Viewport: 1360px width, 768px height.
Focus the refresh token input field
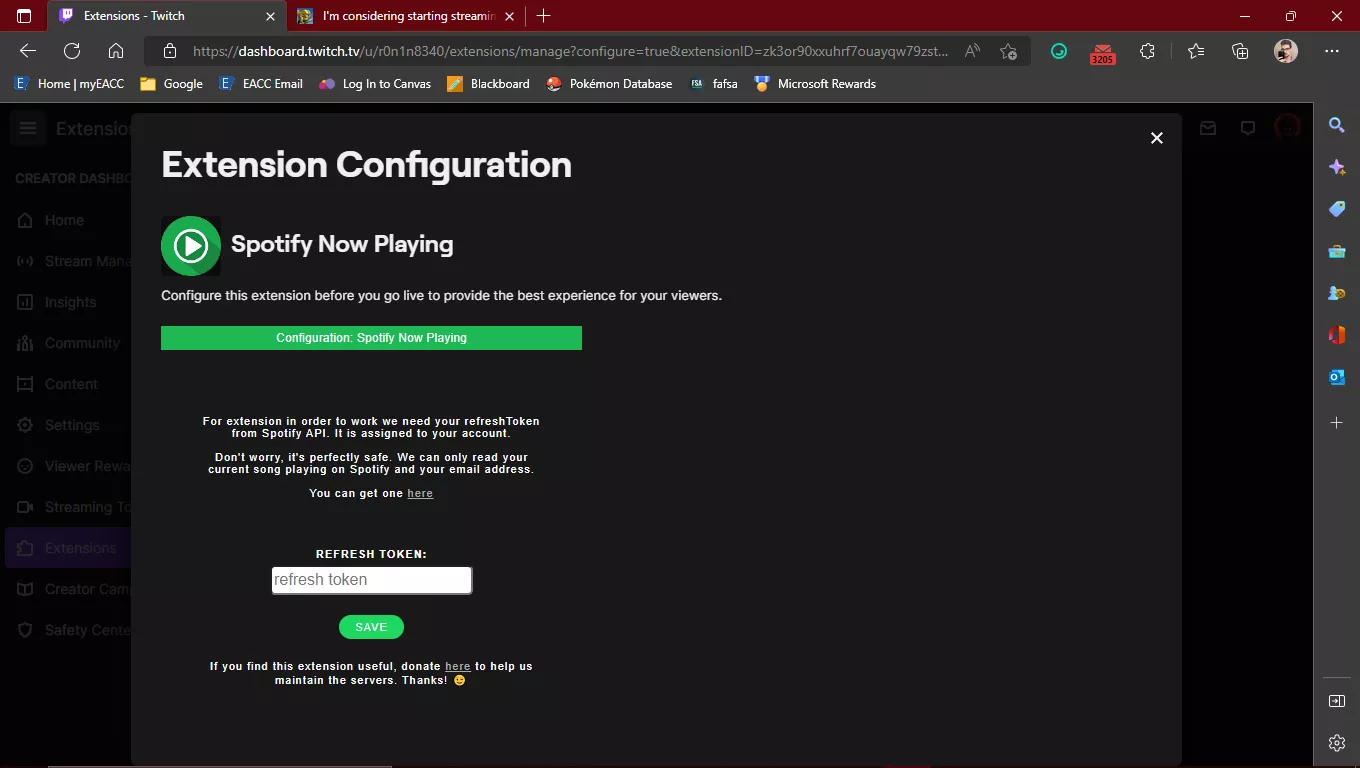(x=371, y=580)
